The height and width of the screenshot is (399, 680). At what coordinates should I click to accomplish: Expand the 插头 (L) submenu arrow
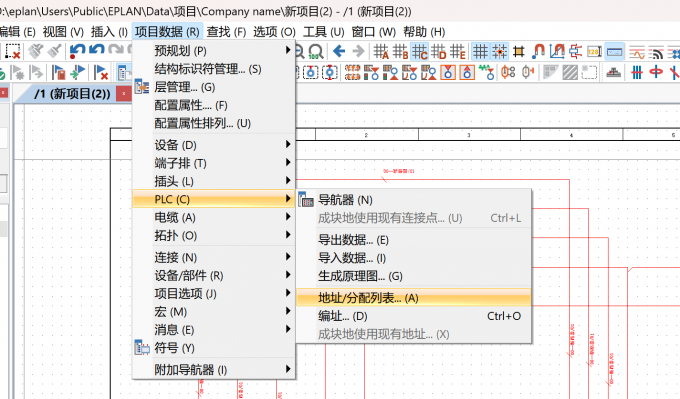[288, 180]
